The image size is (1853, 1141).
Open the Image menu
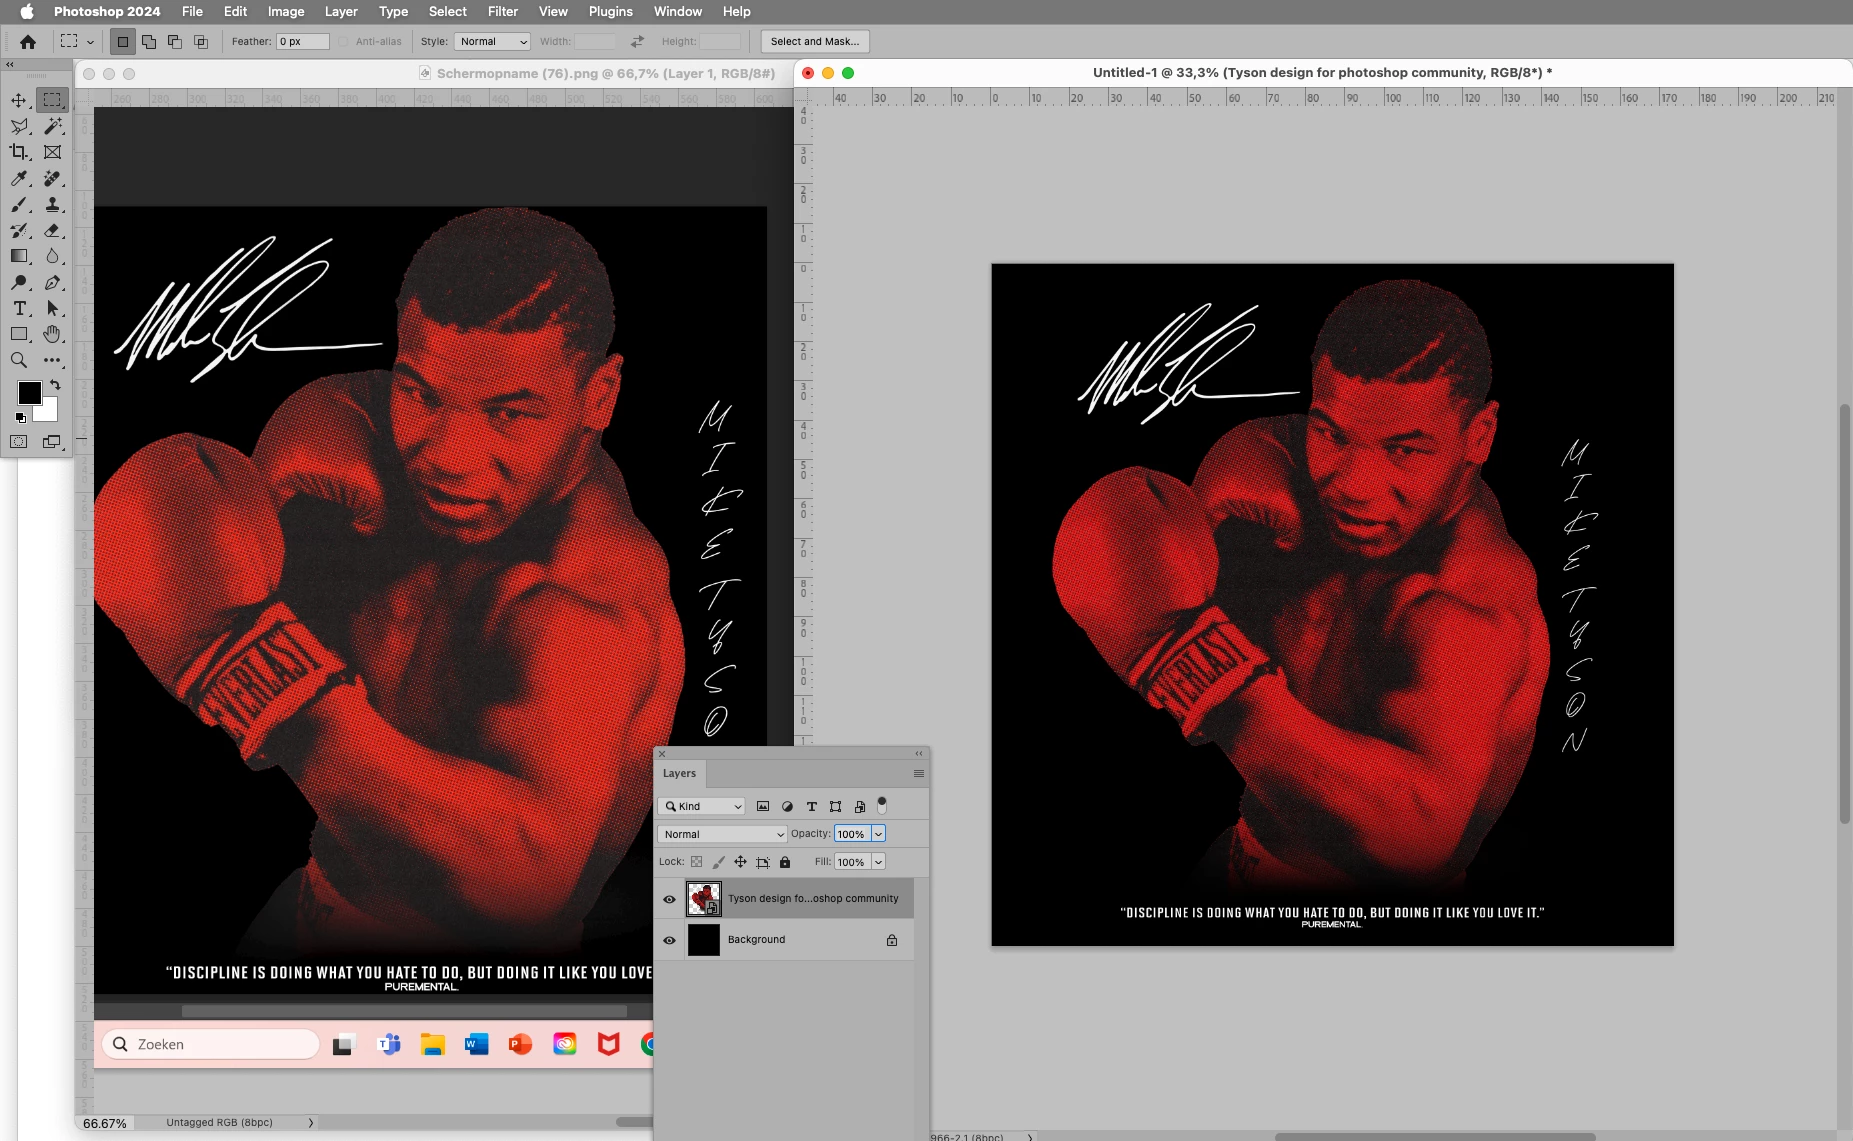pos(285,11)
